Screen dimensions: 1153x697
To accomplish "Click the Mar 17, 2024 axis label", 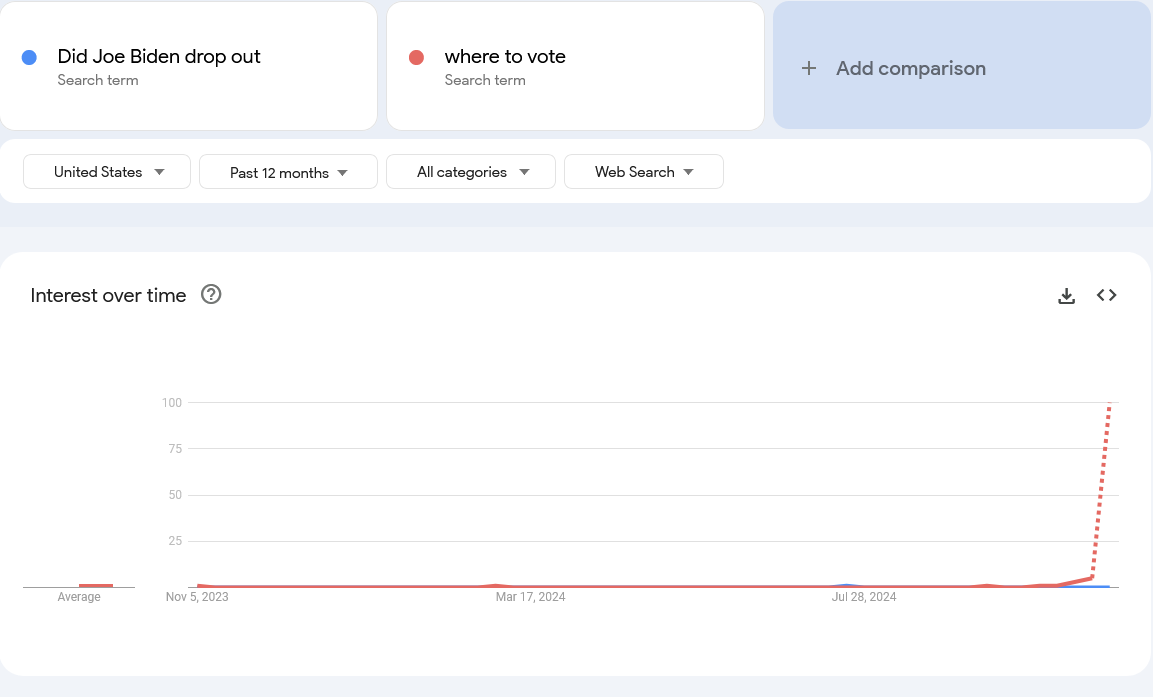I will [530, 597].
